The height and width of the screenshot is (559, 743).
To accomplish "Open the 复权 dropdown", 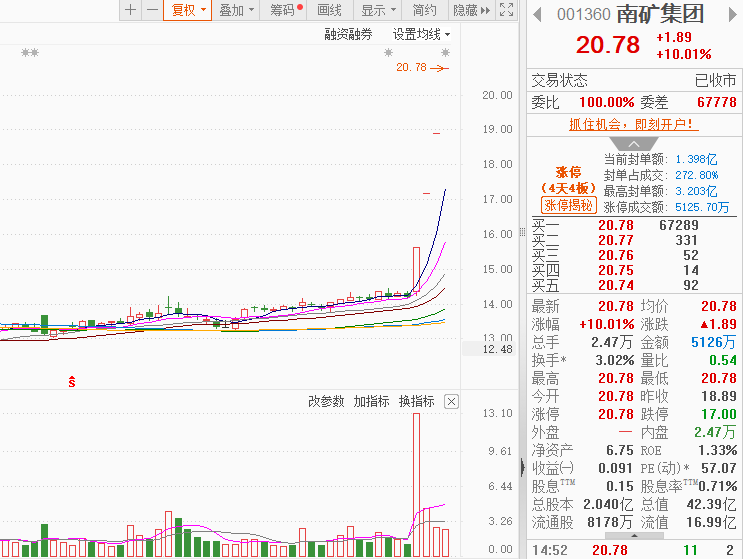I will (x=188, y=9).
